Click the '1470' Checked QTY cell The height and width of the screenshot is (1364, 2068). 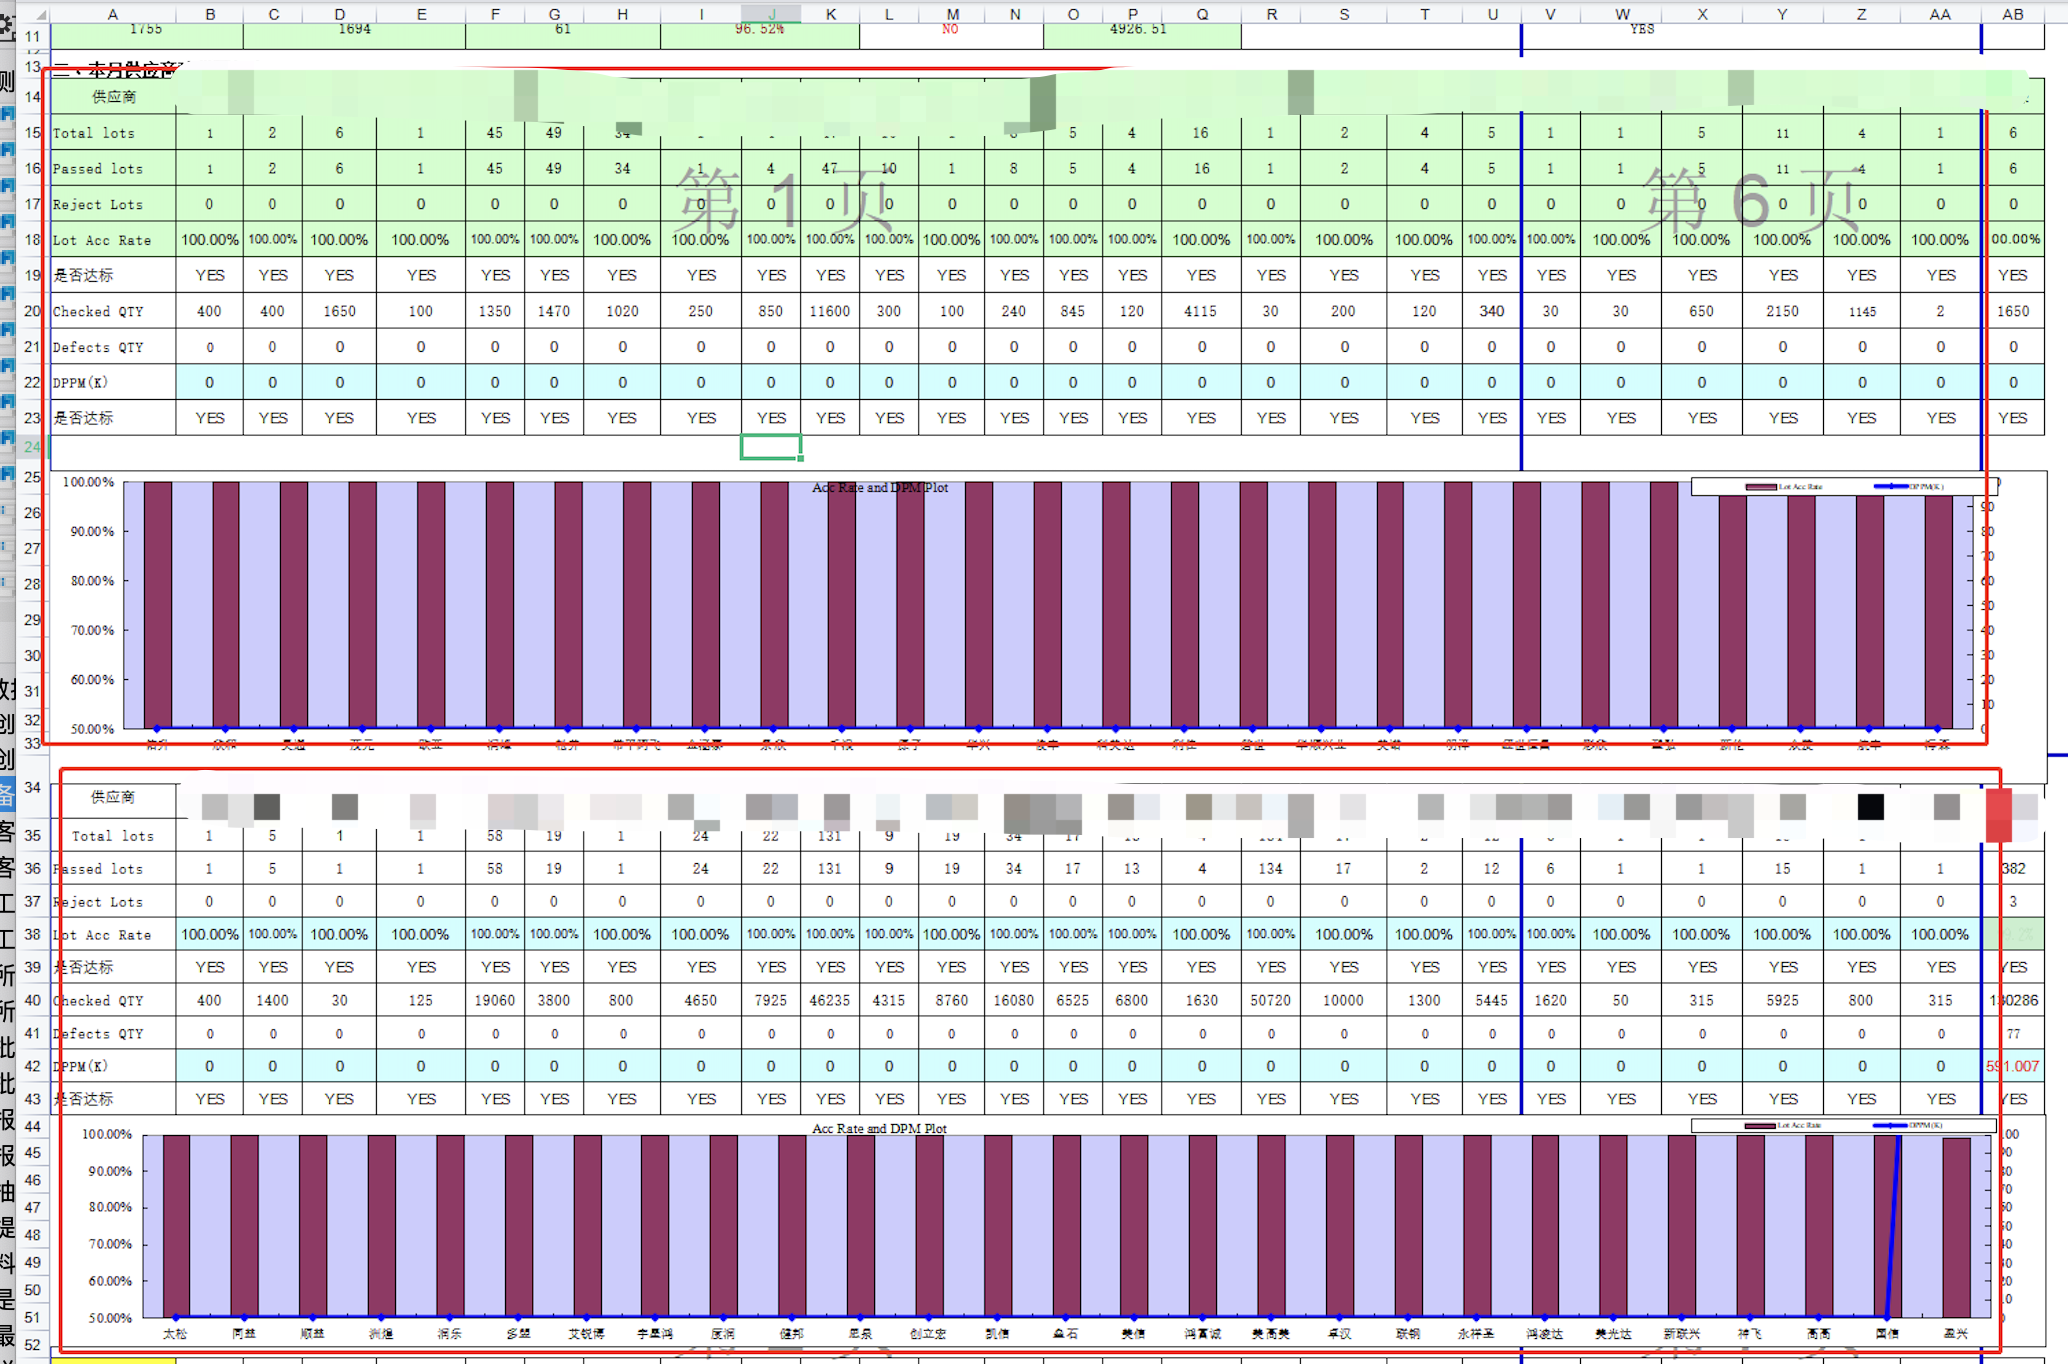[554, 311]
